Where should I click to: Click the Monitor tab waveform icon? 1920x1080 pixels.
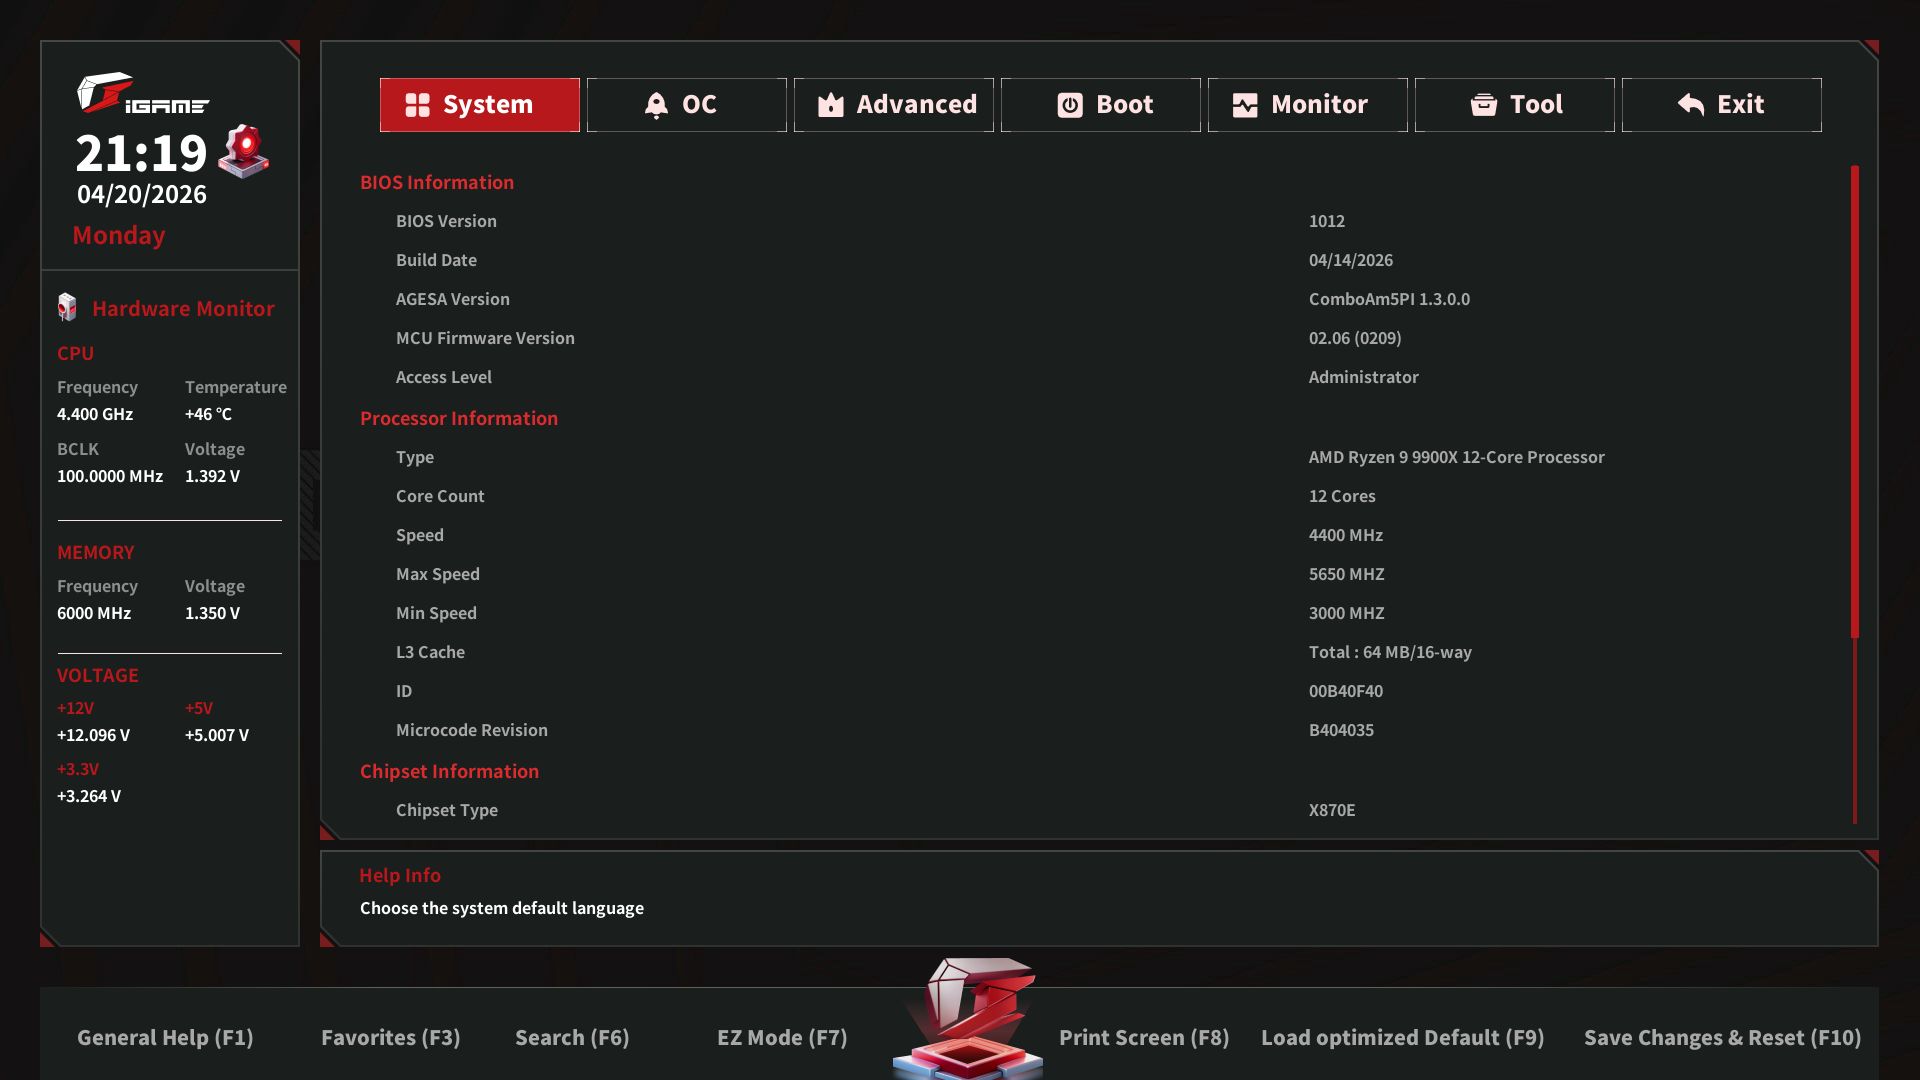1245,105
